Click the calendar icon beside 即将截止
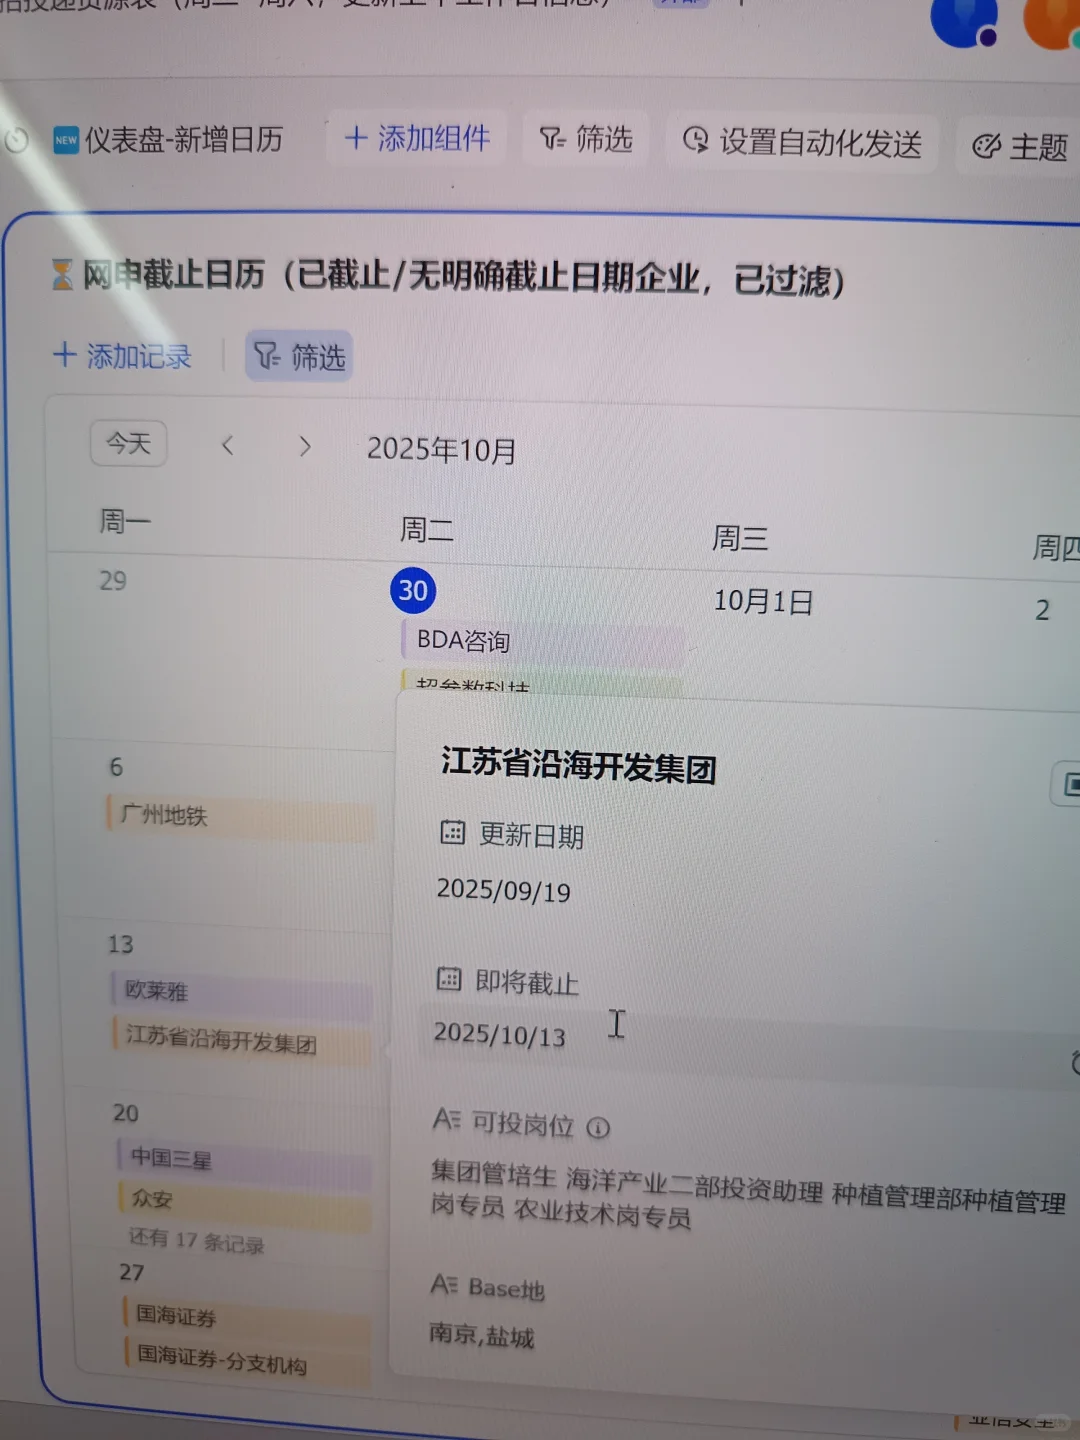The height and width of the screenshot is (1440, 1080). pos(449,979)
